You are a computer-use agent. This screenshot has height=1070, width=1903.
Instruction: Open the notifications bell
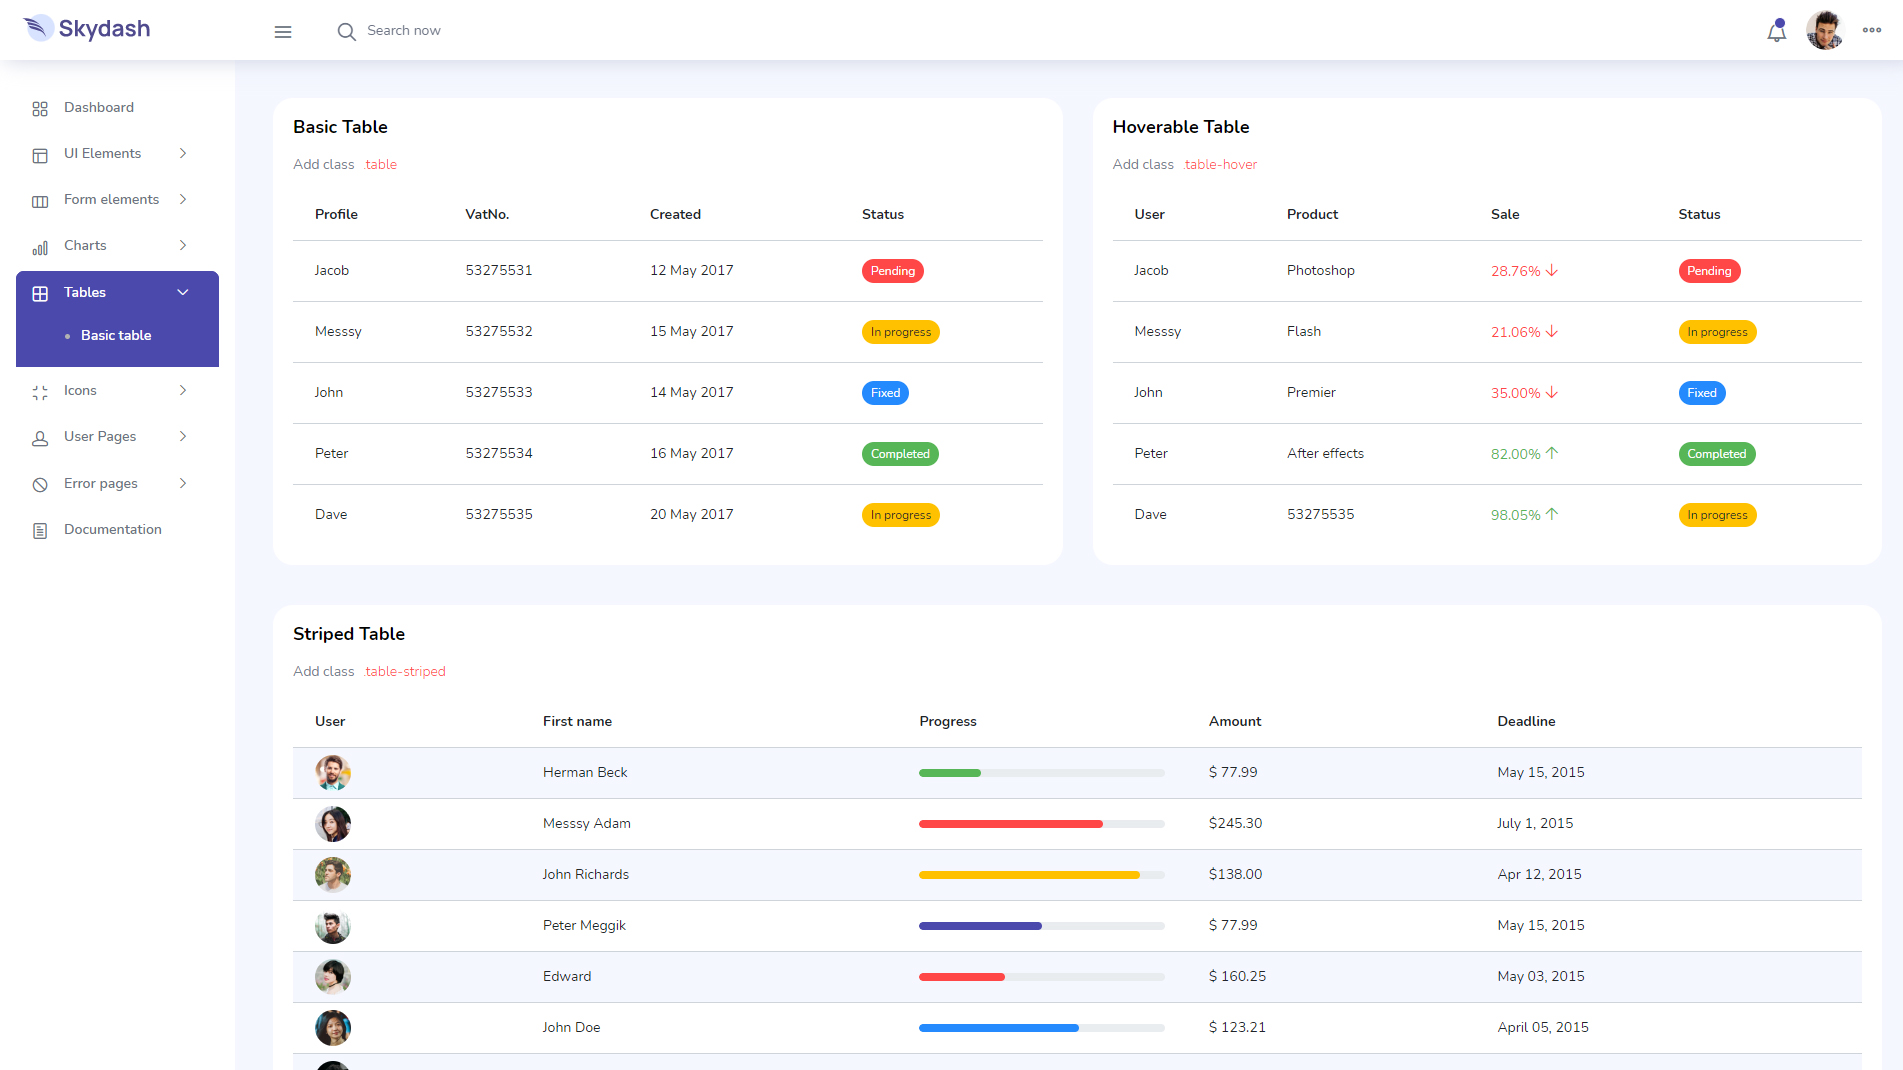(x=1776, y=31)
